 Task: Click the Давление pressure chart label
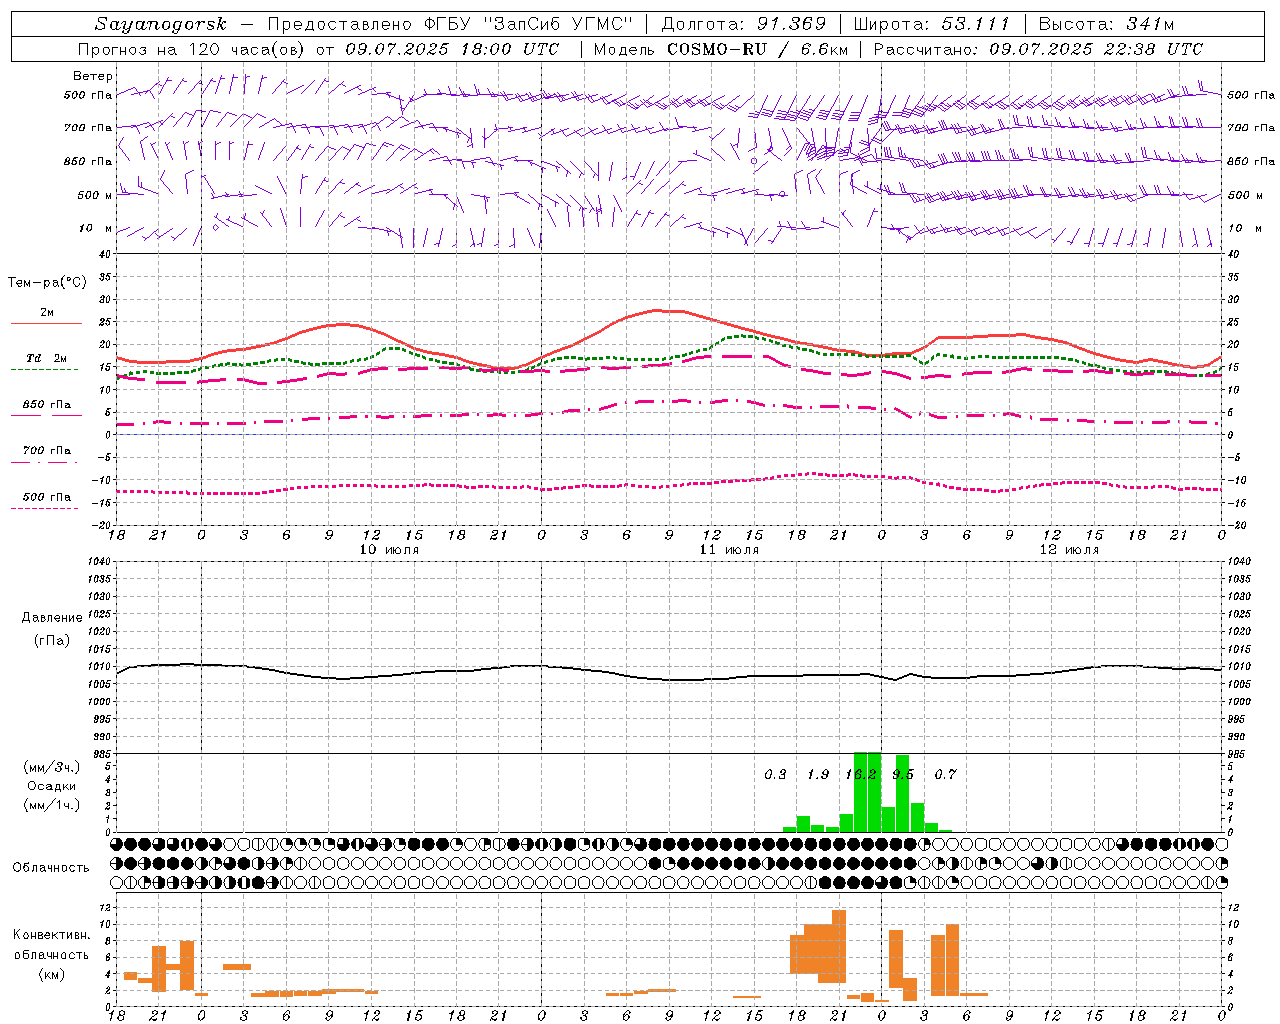(52, 618)
